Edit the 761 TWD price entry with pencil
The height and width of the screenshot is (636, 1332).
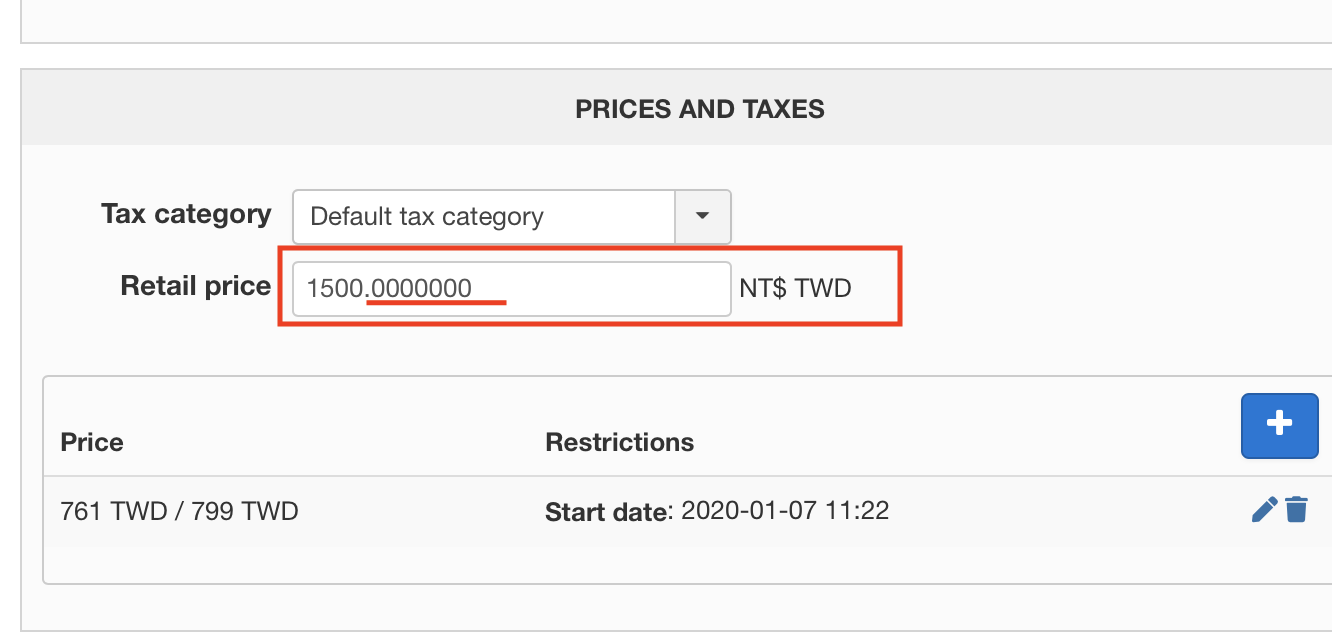[x=1264, y=510]
